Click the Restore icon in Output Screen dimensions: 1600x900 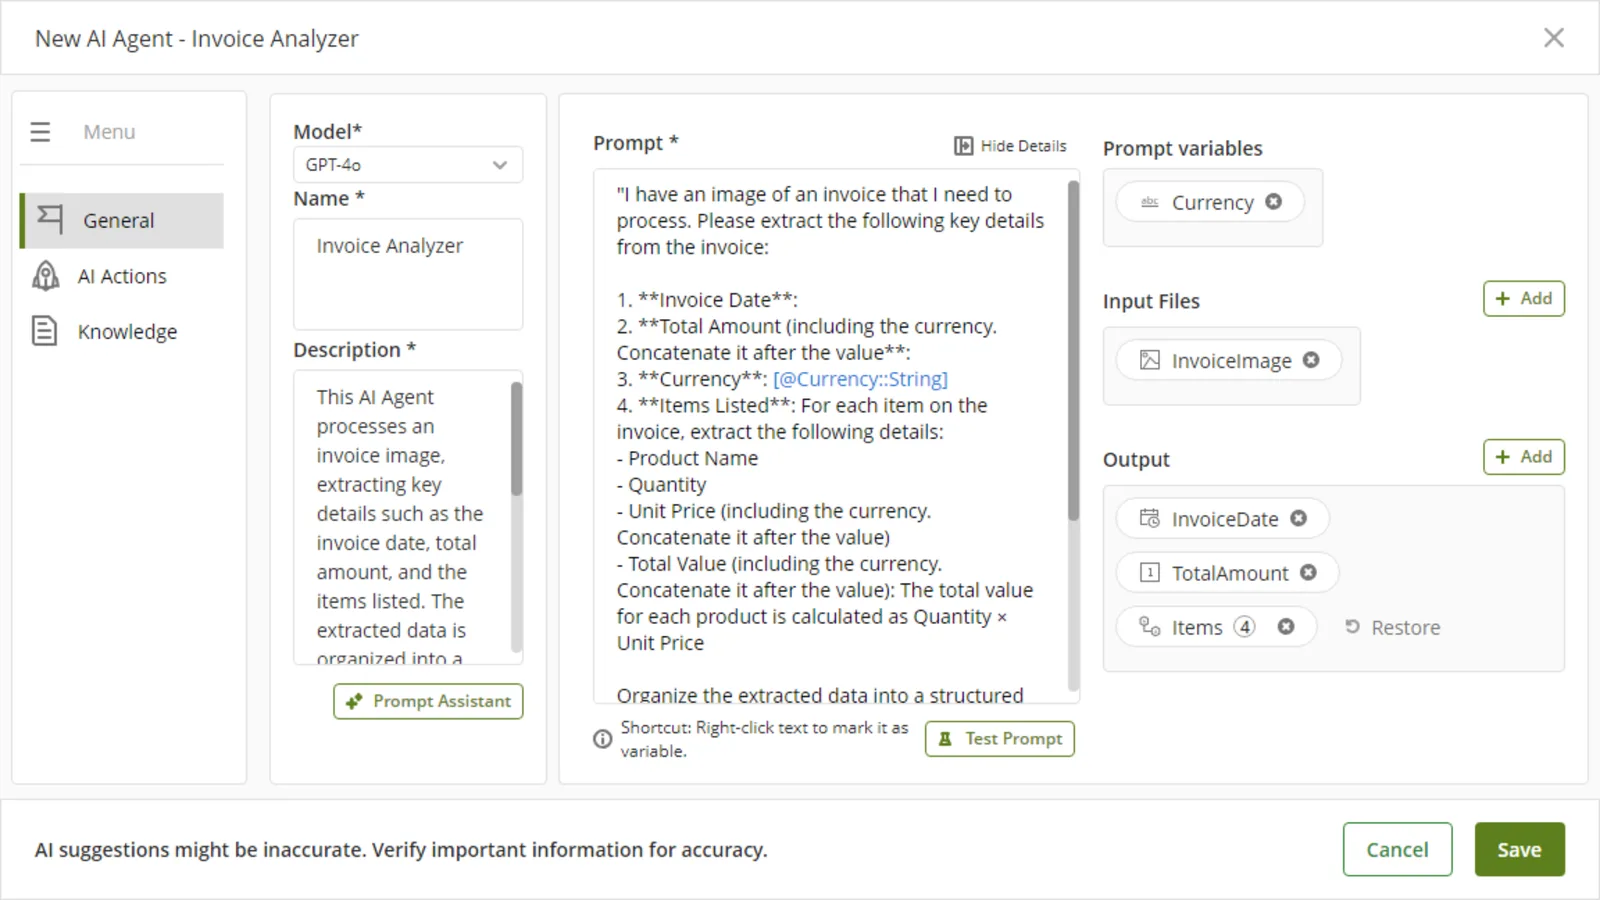(1352, 627)
